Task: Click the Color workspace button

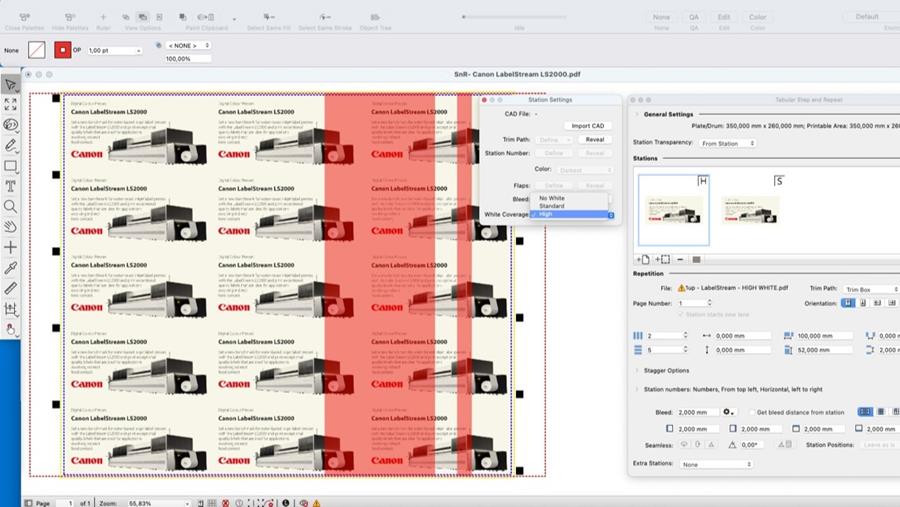Action: (758, 18)
